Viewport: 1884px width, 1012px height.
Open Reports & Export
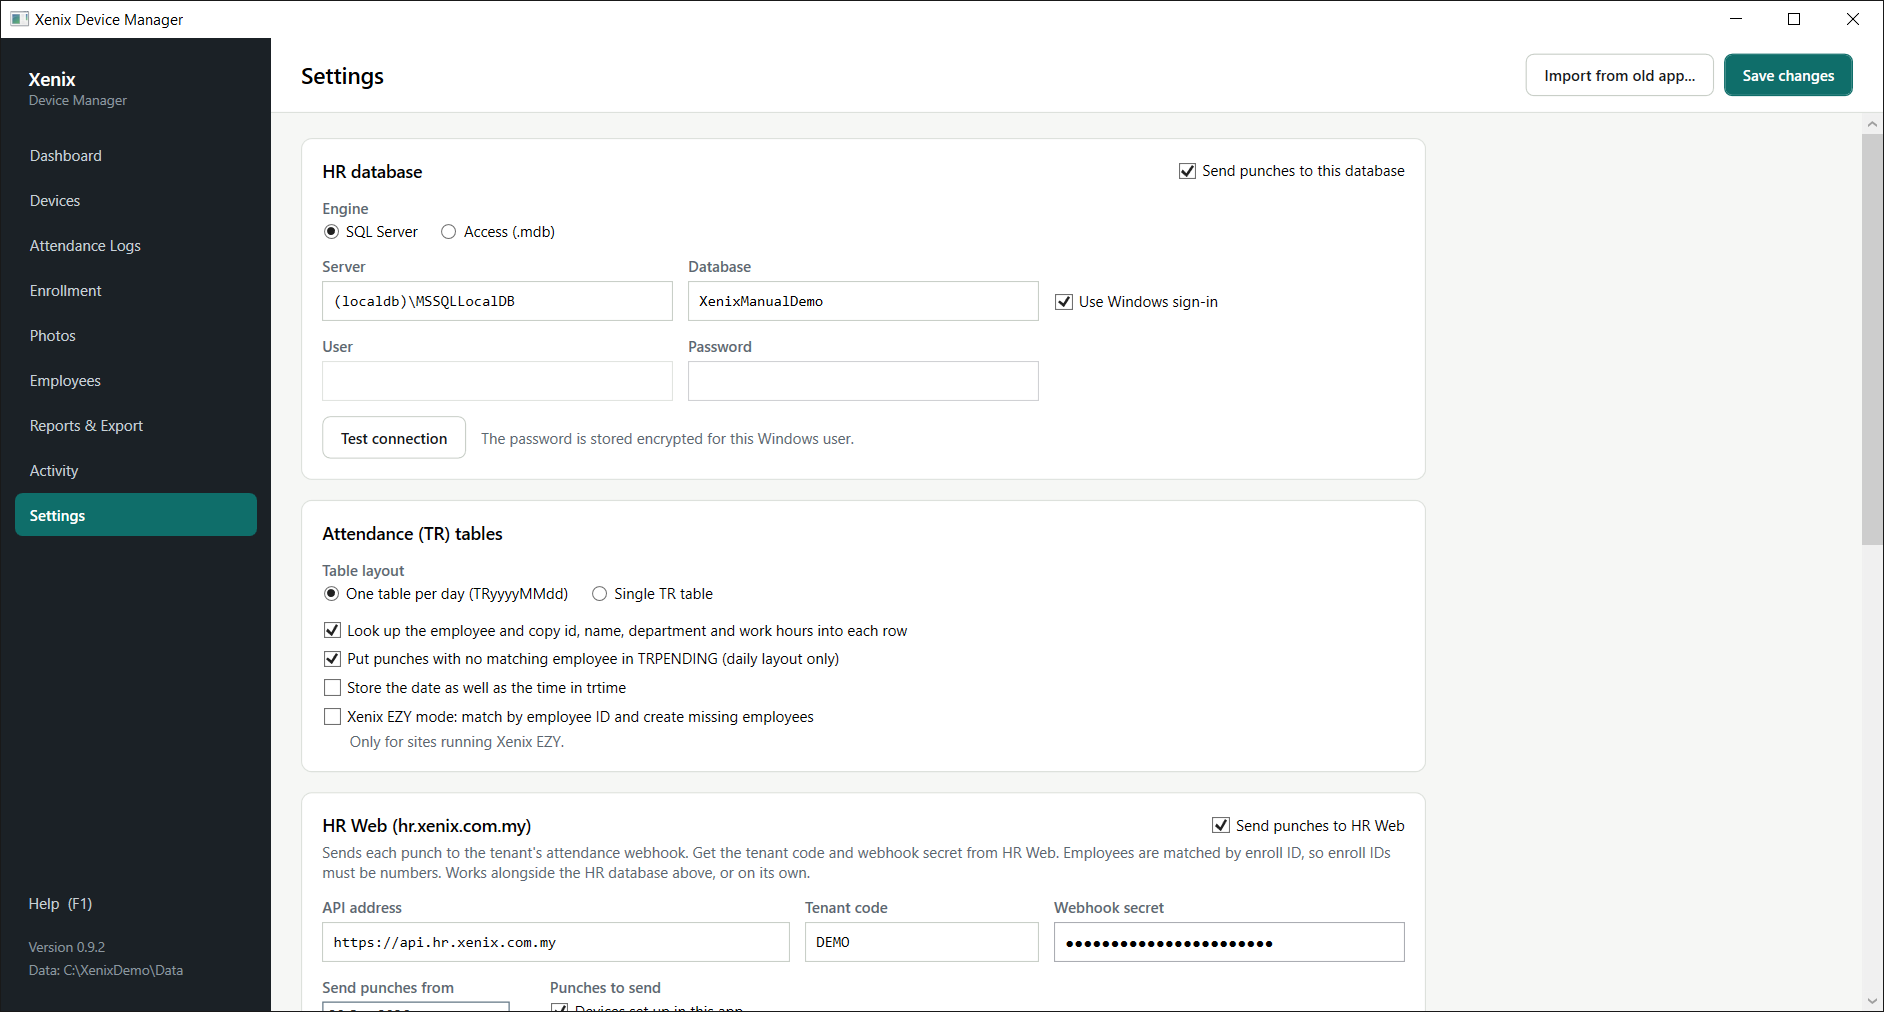tap(136, 426)
